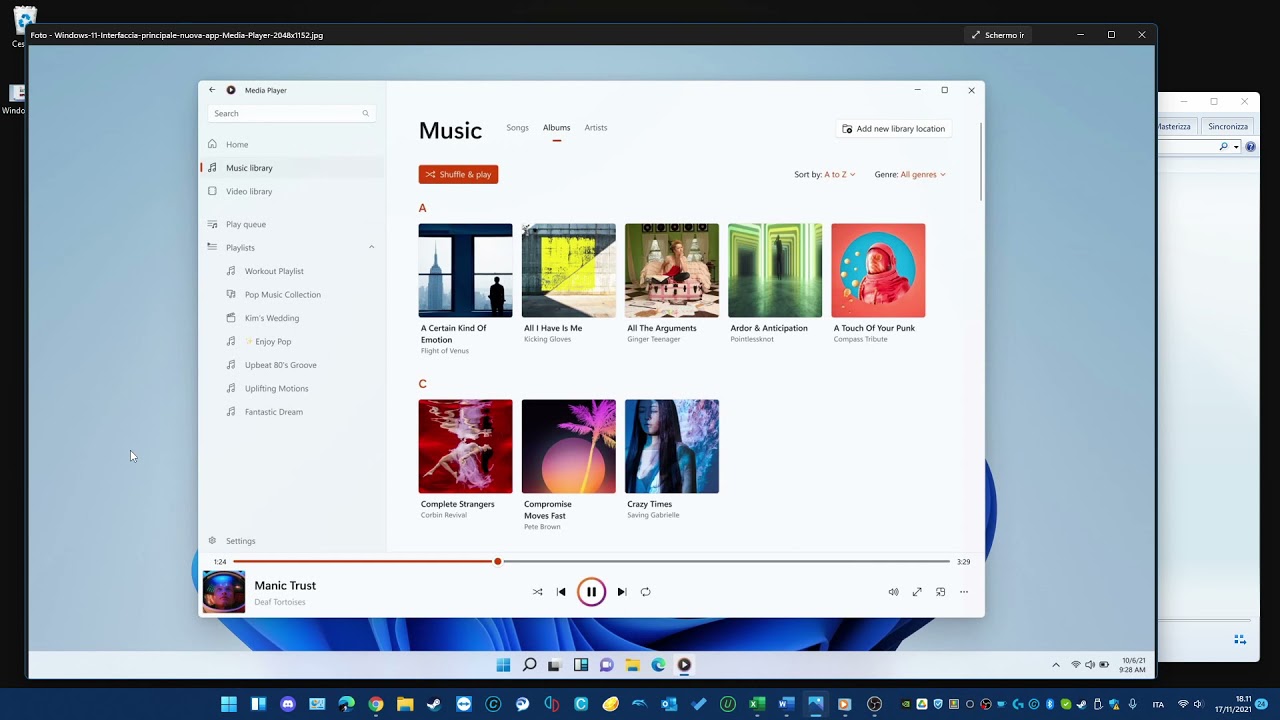Image resolution: width=1280 pixels, height=720 pixels.
Task: Switch to mini player view
Action: pos(940,592)
